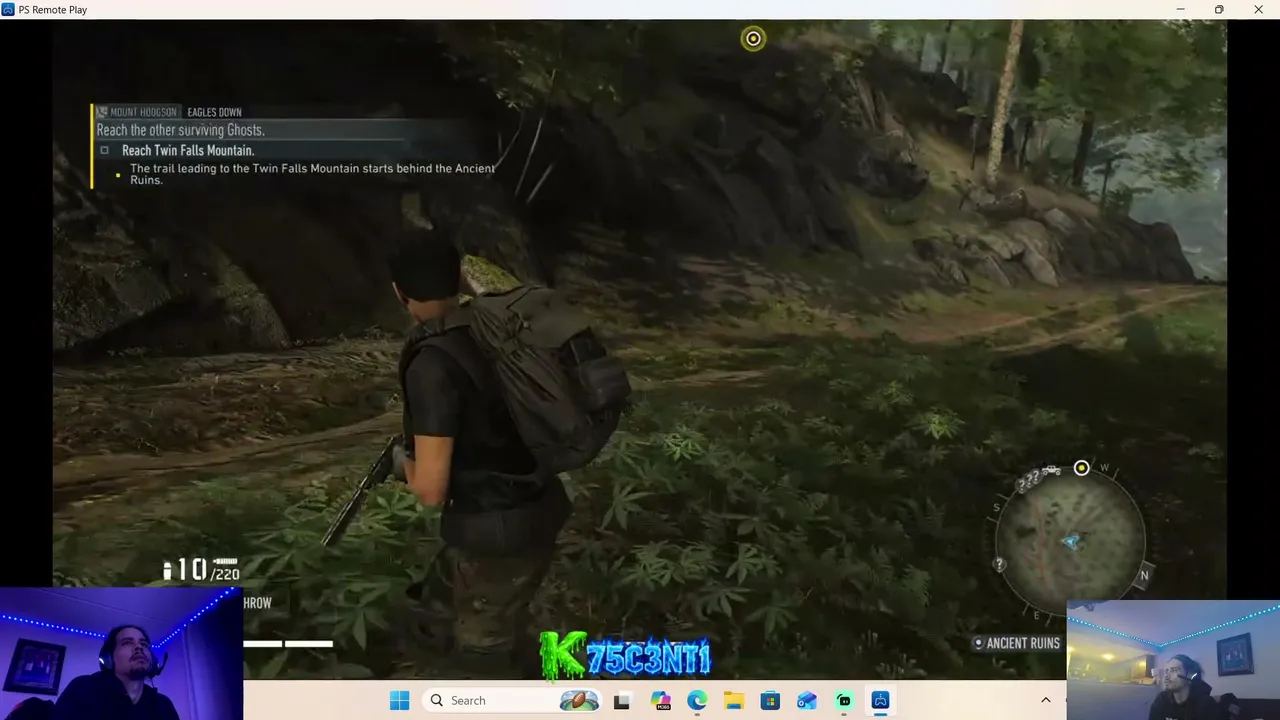1280x720 pixels.
Task: Click the ANCIENT RUINS location label
Action: pyautogui.click(x=1023, y=643)
